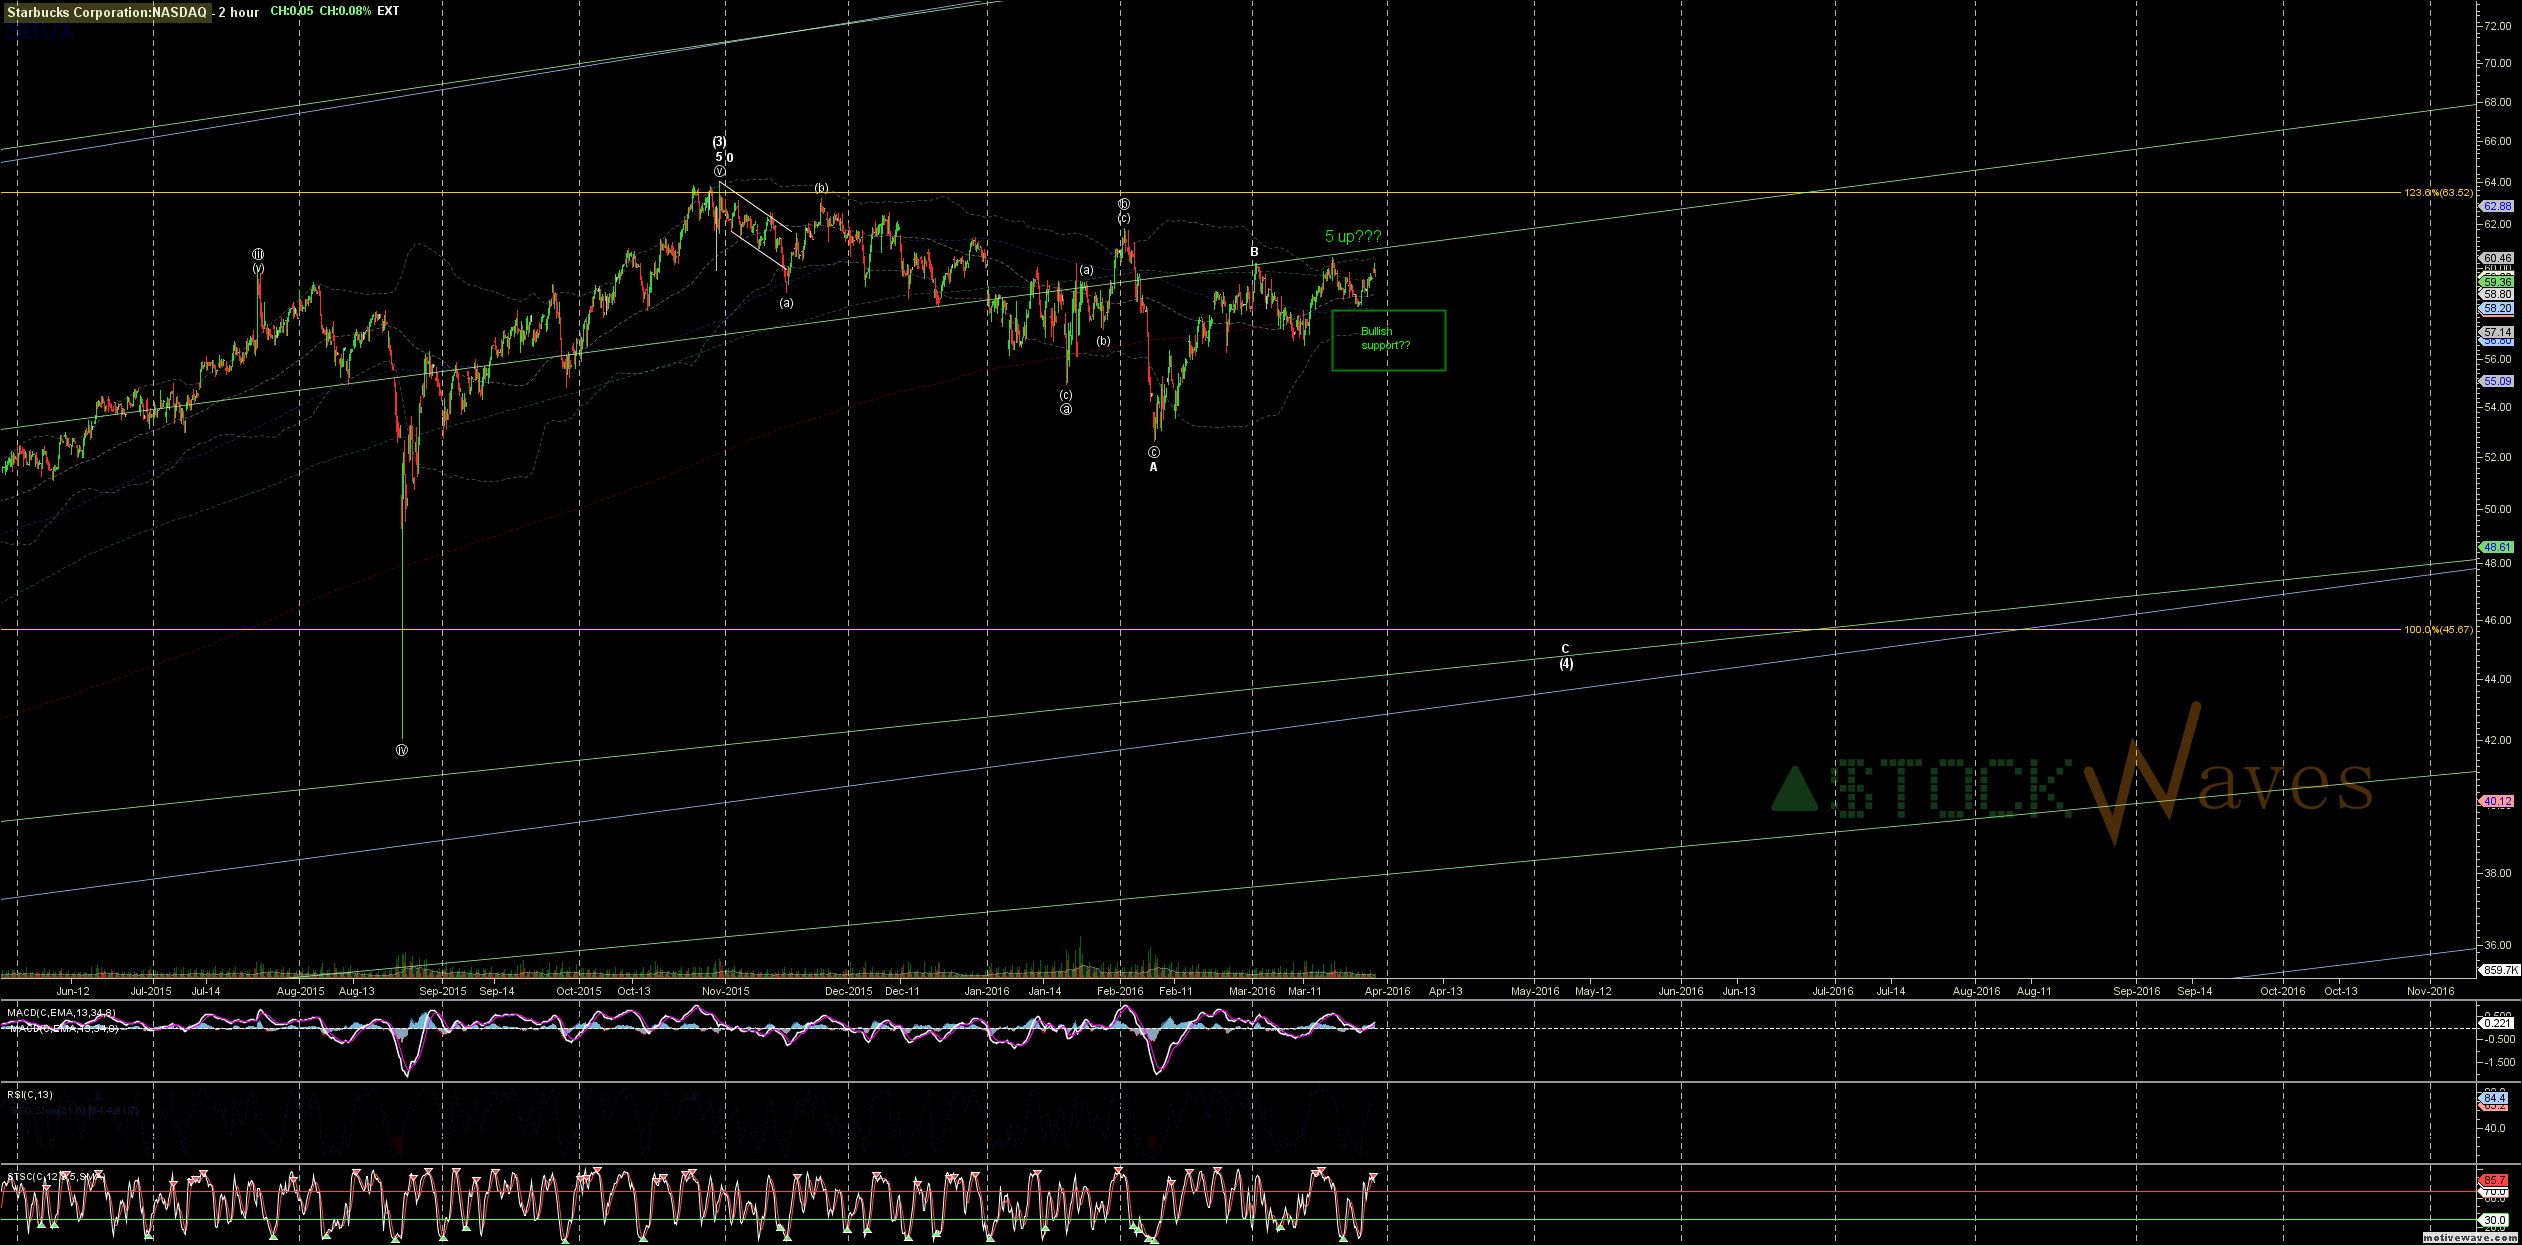Click the 60.46 price marker
The width and height of the screenshot is (2522, 1245).
point(2497,258)
